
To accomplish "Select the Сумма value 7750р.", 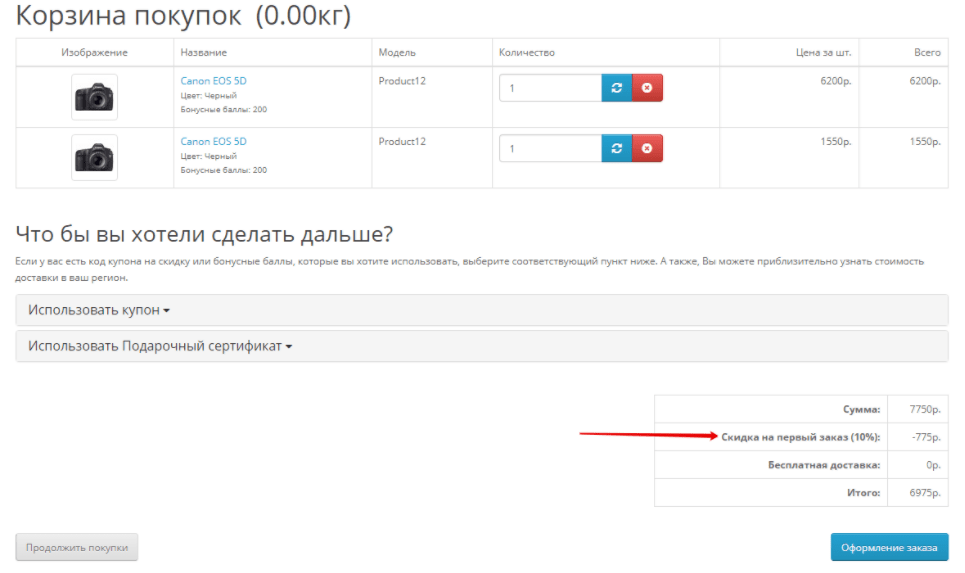I will [x=925, y=409].
